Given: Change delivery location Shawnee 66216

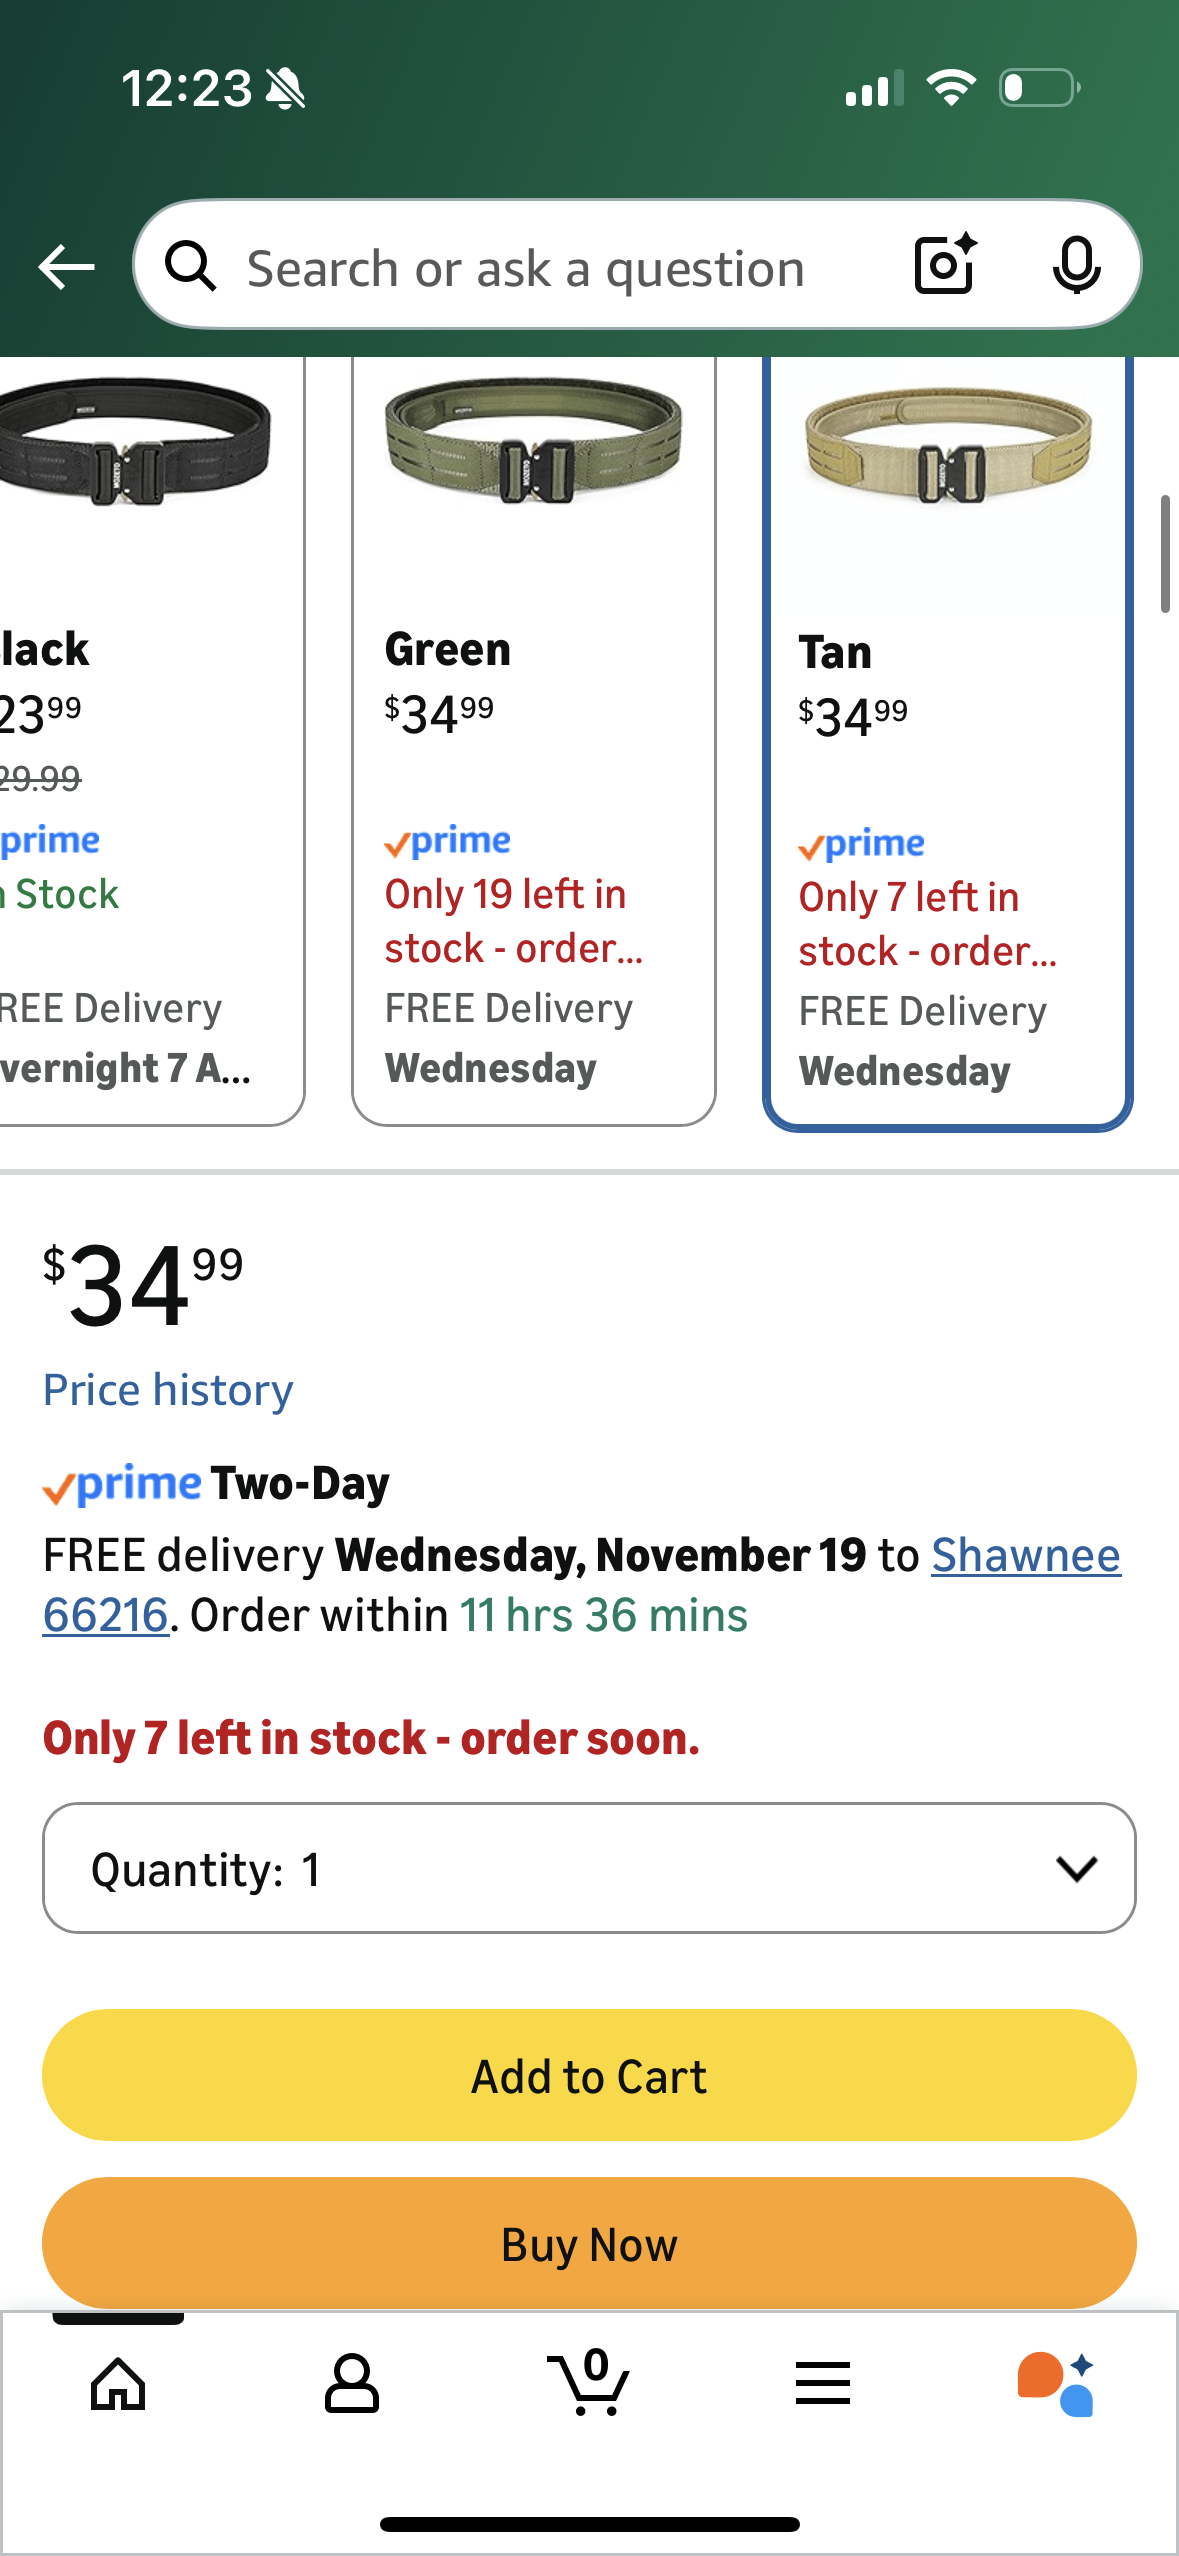Looking at the screenshot, I should [x=1025, y=1556].
